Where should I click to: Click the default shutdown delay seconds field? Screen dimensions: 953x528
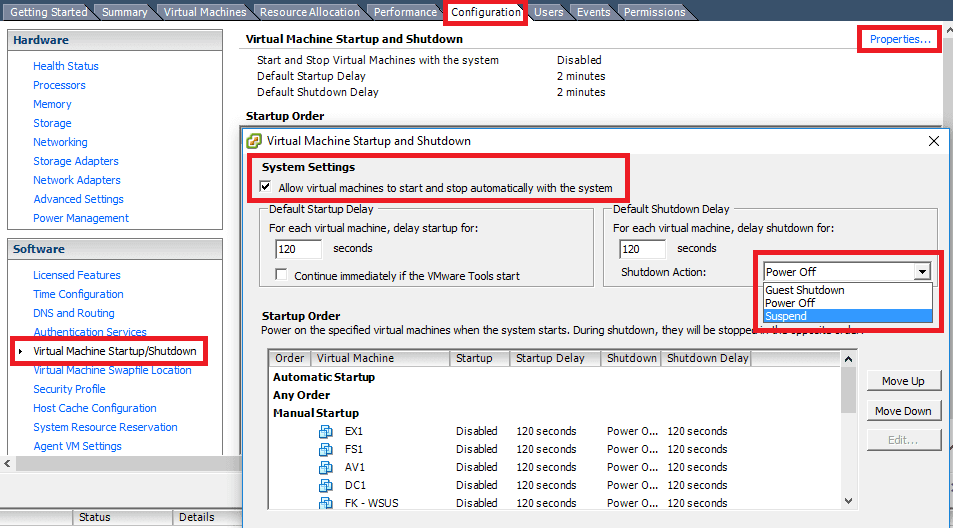[642, 249]
